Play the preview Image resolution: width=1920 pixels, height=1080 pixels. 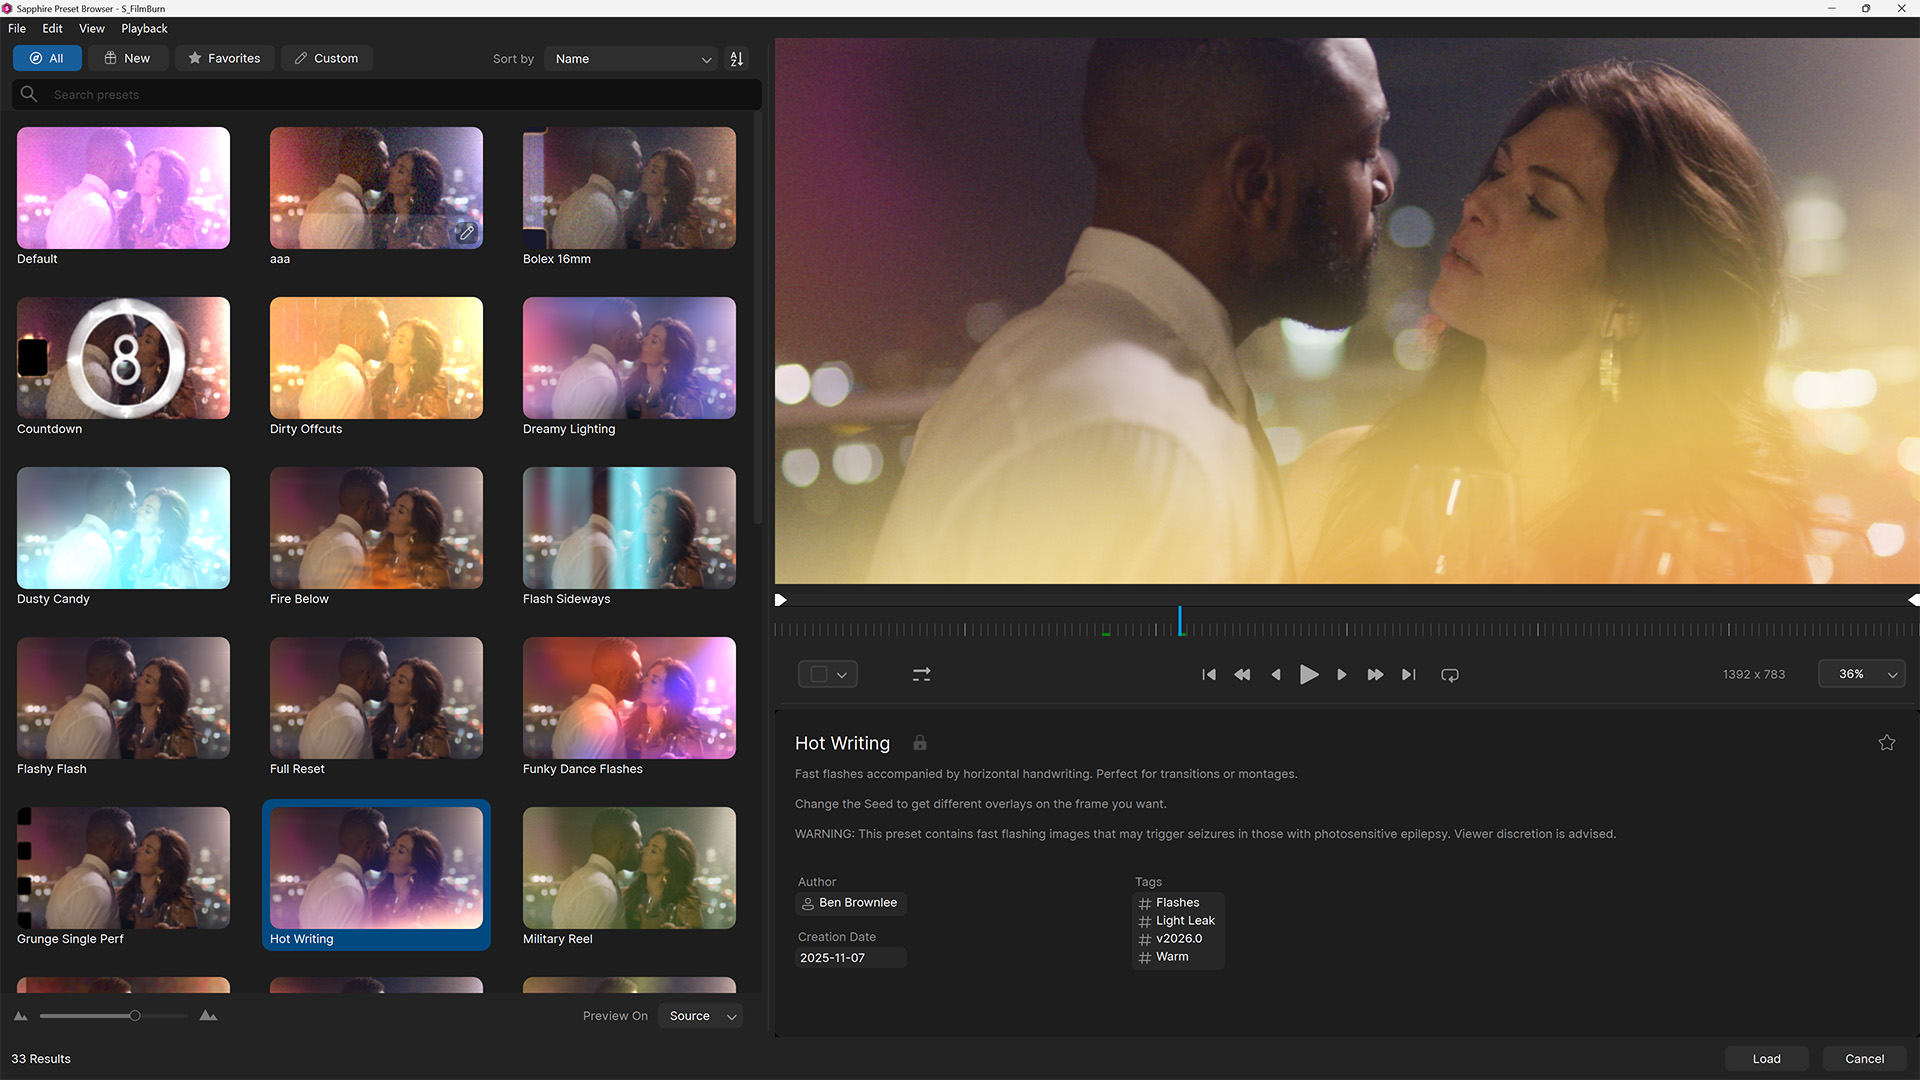coord(1308,675)
